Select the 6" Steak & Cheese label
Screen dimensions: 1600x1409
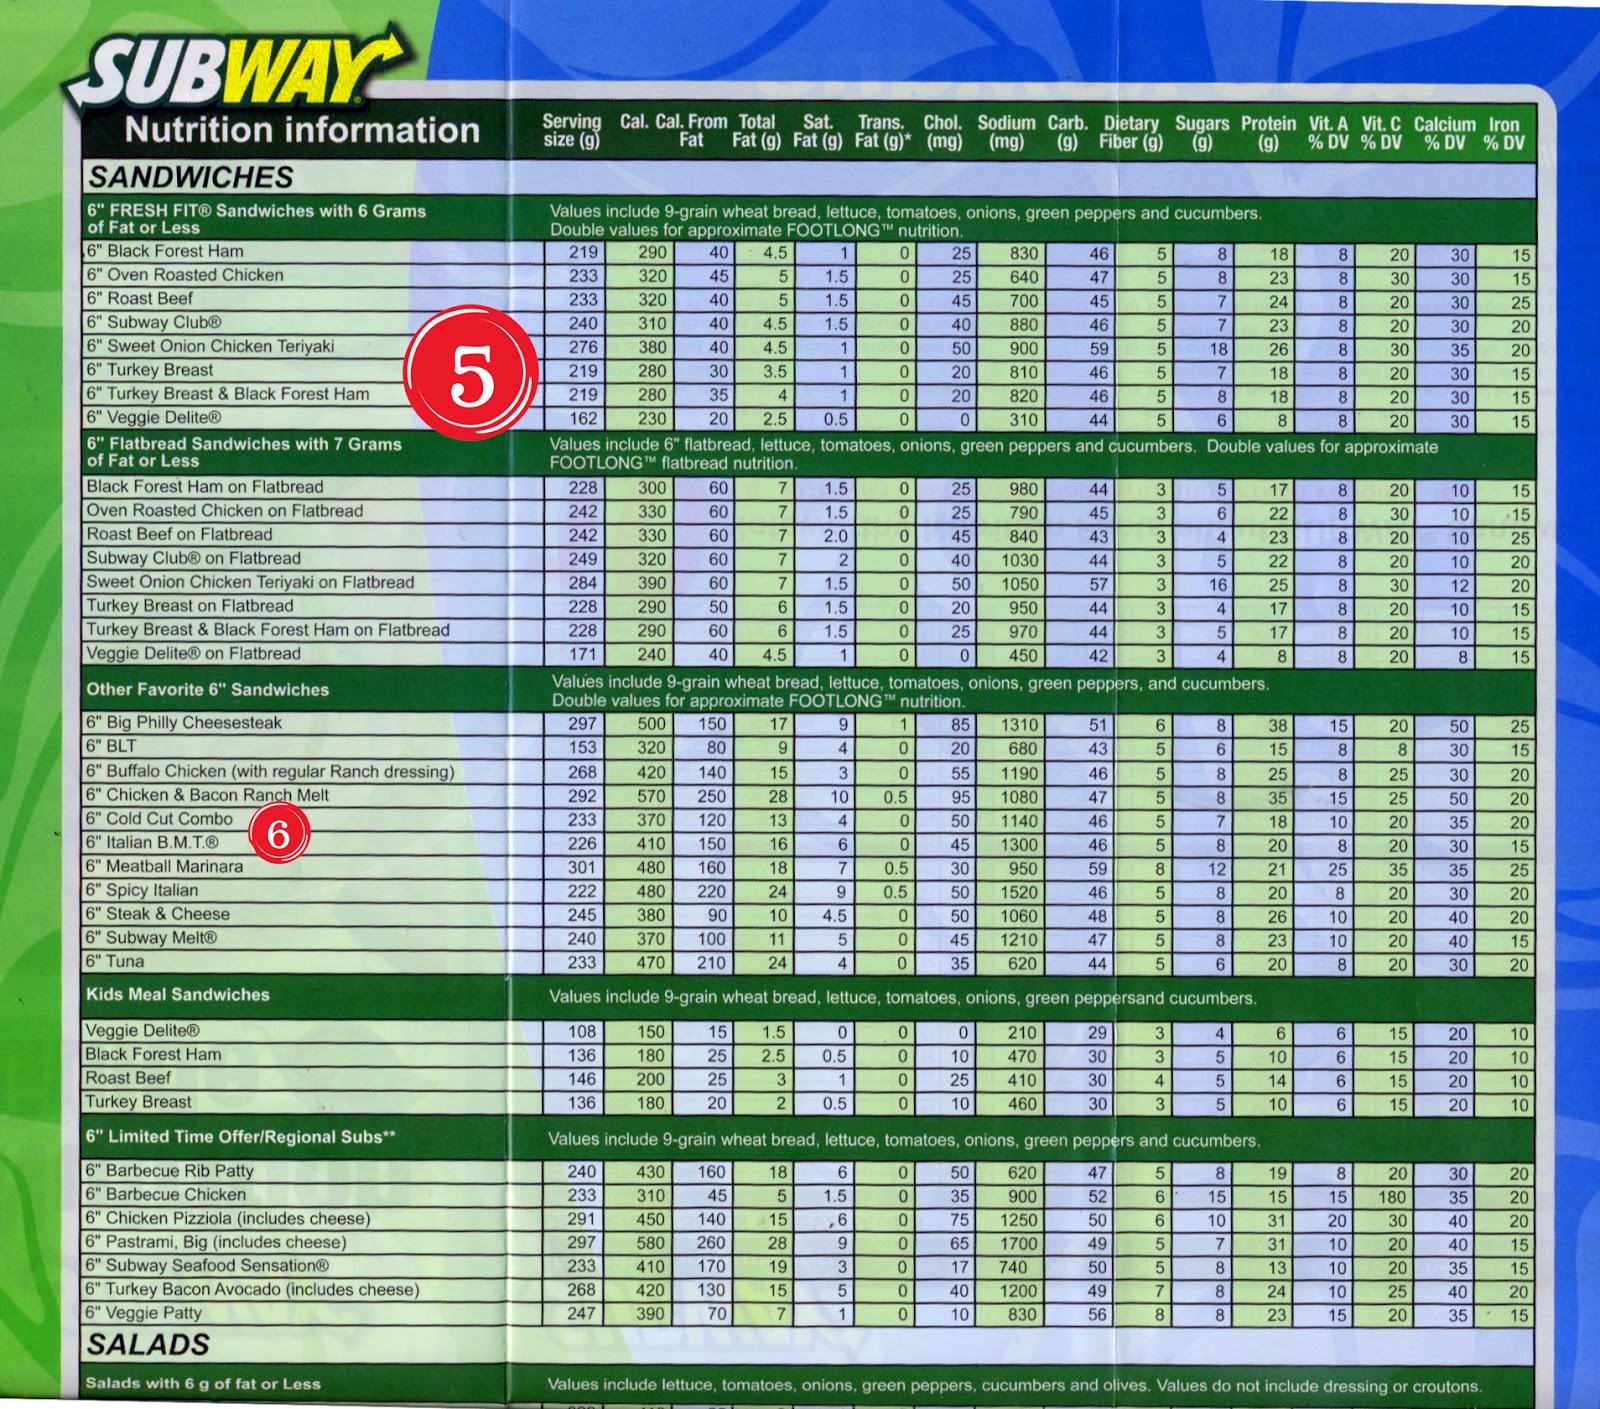coord(158,914)
